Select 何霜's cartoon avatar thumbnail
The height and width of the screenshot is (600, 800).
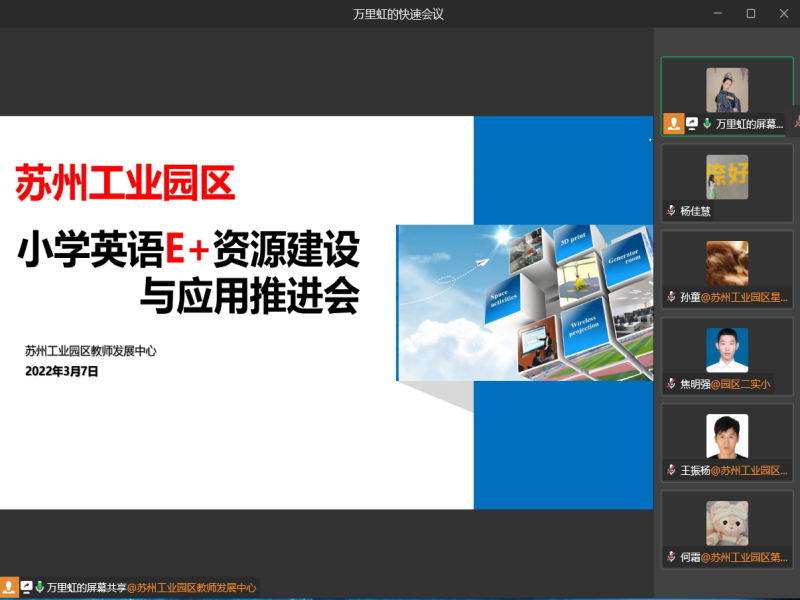click(x=727, y=523)
